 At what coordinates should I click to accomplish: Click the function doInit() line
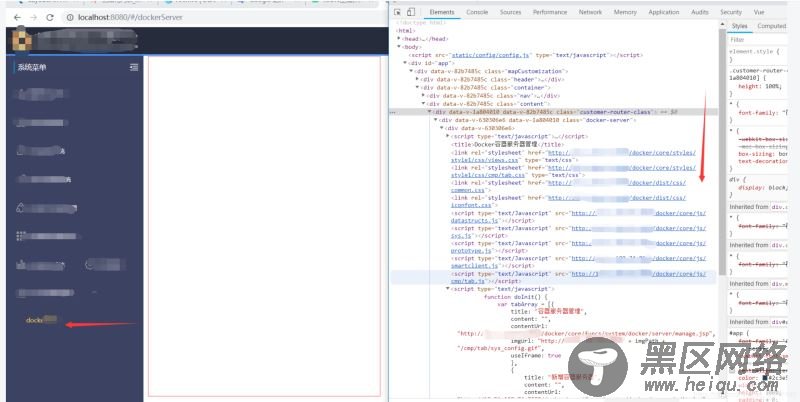click(515, 296)
